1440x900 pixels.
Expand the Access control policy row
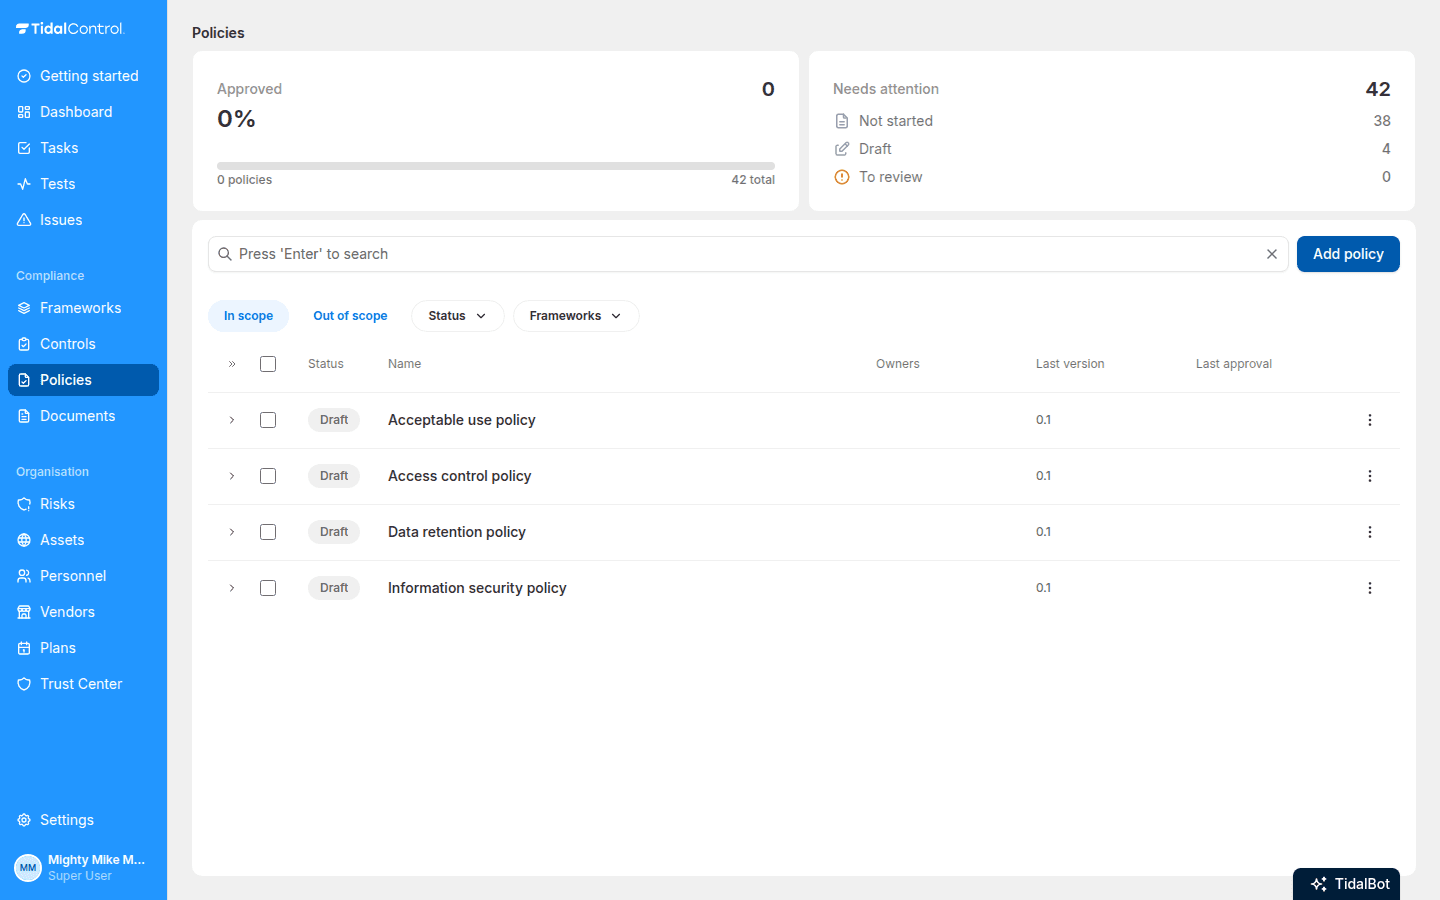(232, 476)
